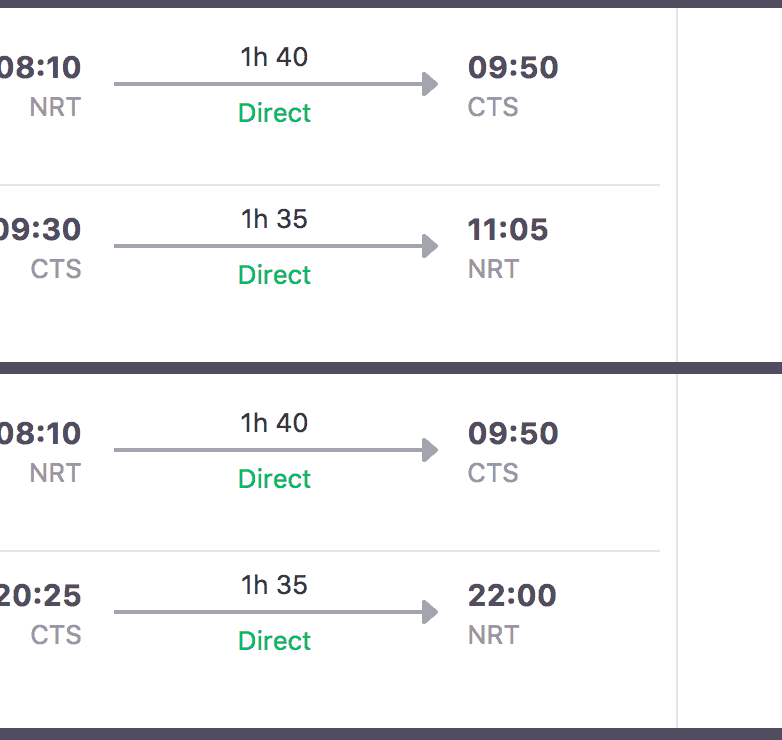Click the first result's 08:10 outbound flight arrow
Image resolution: width=782 pixels, height=740 pixels.
tap(276, 84)
